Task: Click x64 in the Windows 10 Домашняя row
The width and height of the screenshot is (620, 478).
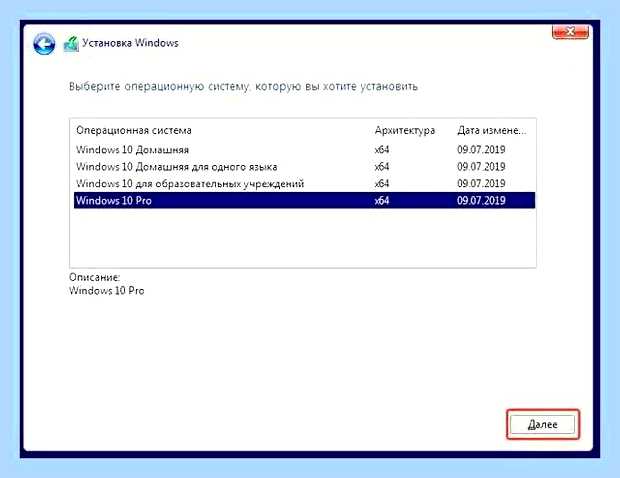Action: (382, 150)
